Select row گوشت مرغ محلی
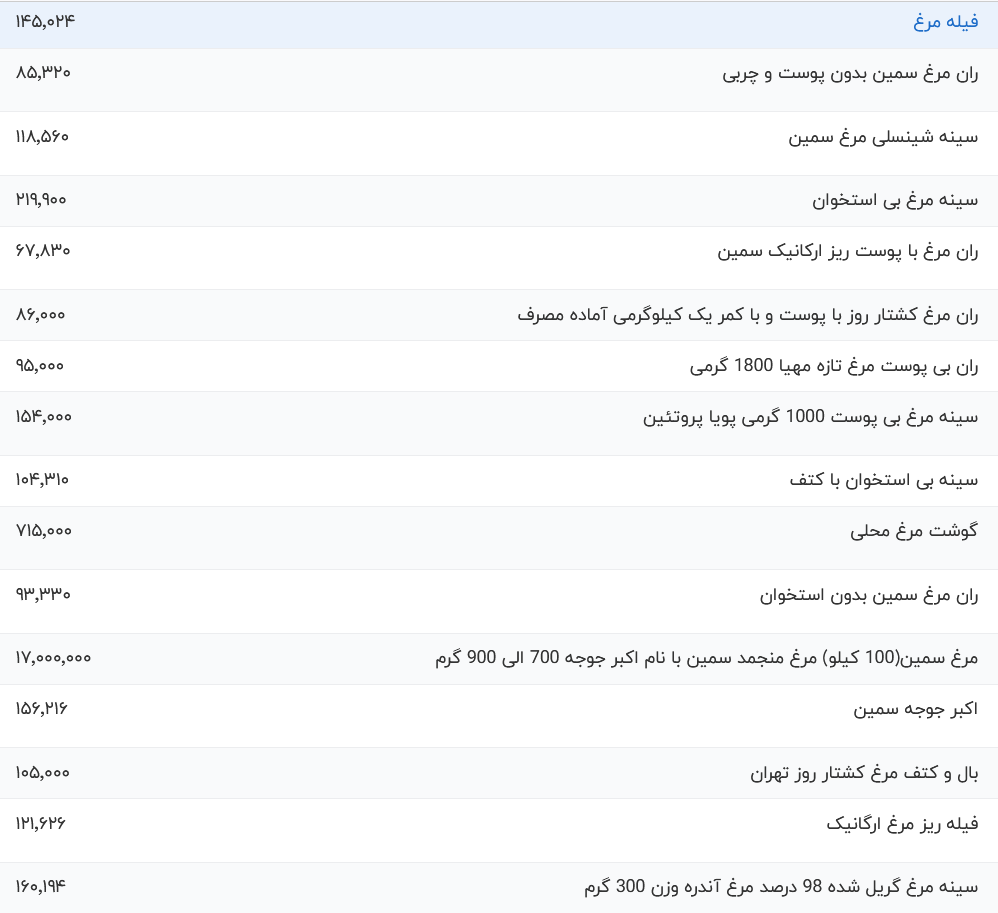The height and width of the screenshot is (913, 998). 499,538
